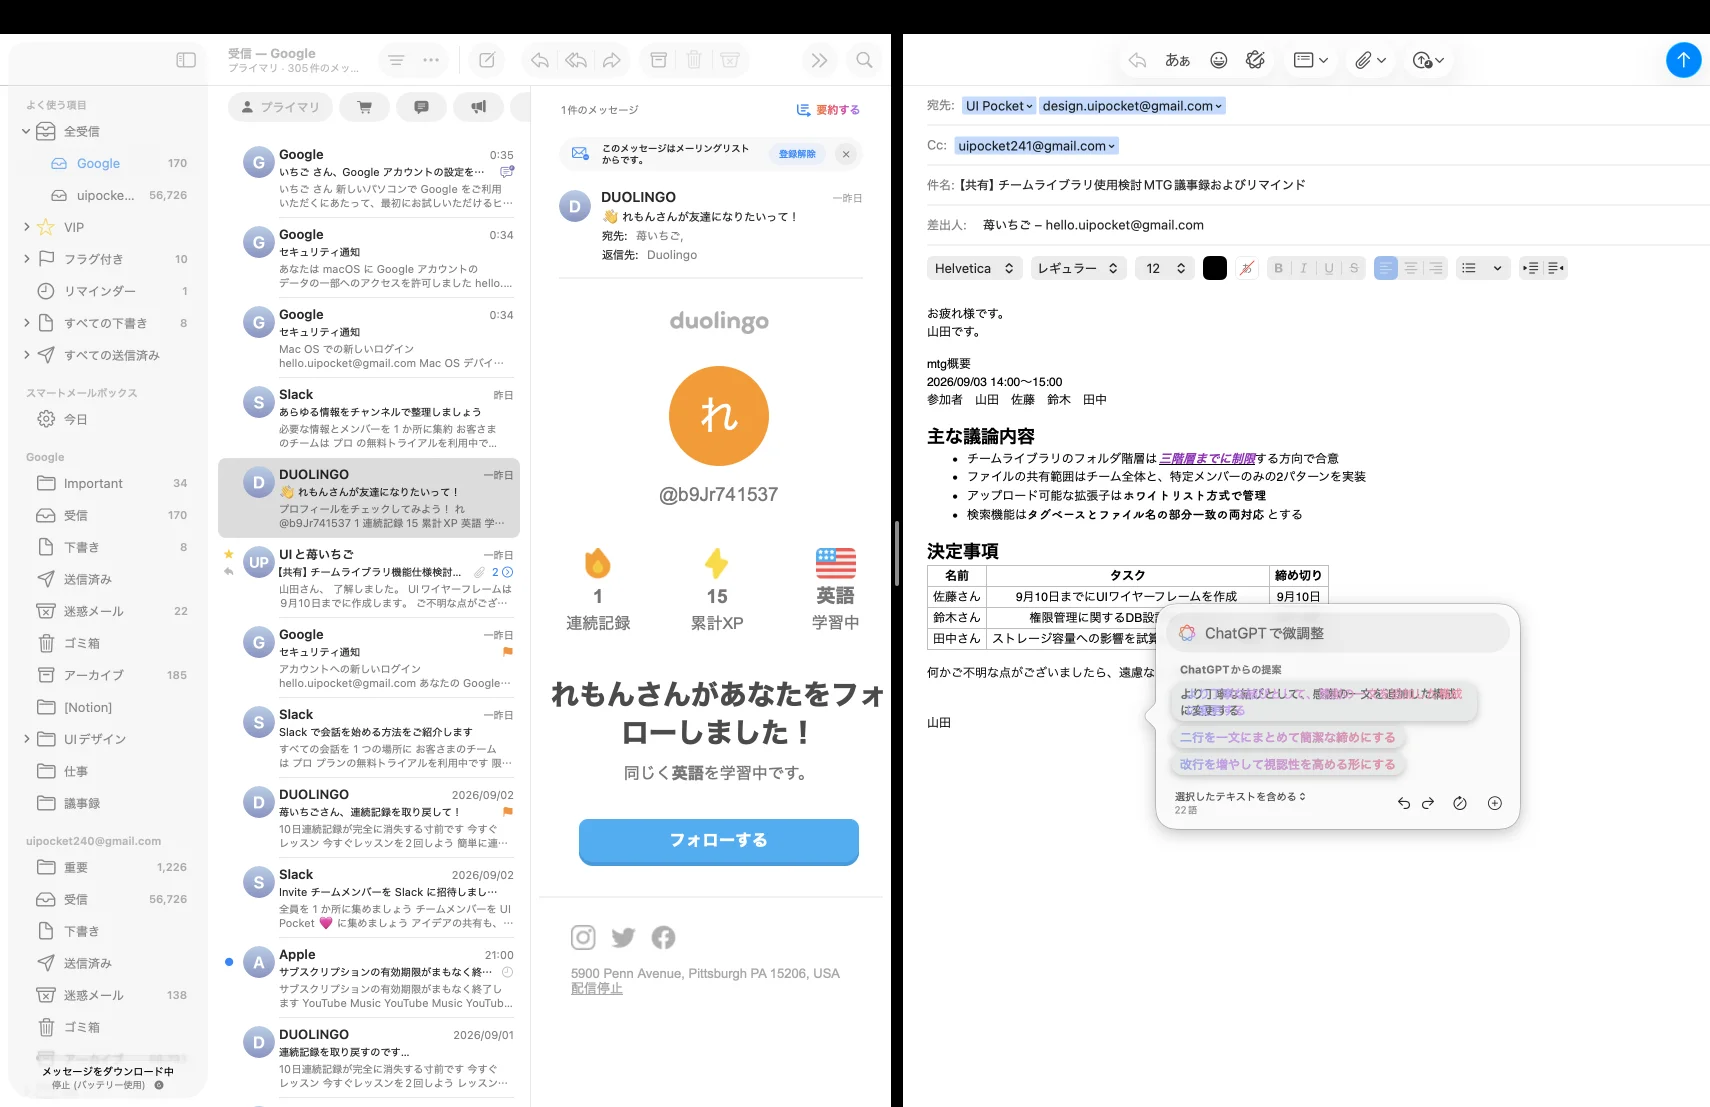Forward the selected message
This screenshot has width=1710, height=1107.
pos(612,60)
